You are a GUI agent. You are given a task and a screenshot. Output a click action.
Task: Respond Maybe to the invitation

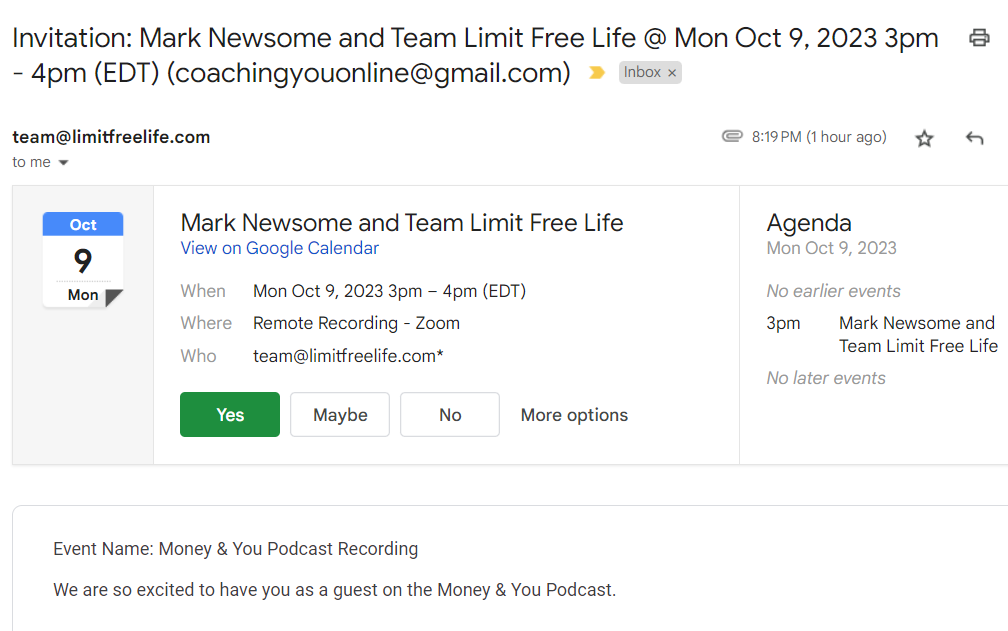tap(340, 415)
